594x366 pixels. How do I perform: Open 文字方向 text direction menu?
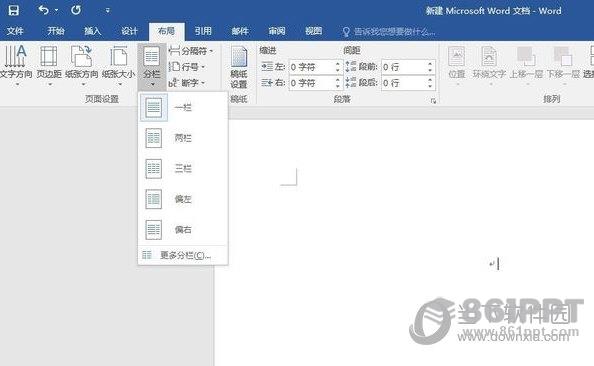[16, 65]
